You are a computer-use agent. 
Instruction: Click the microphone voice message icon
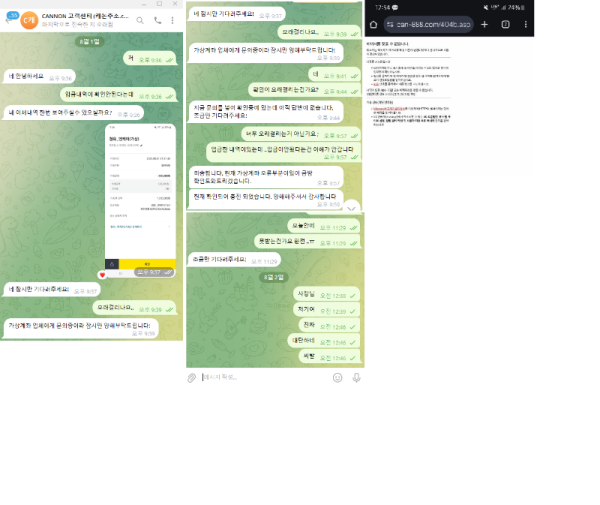coord(356,377)
